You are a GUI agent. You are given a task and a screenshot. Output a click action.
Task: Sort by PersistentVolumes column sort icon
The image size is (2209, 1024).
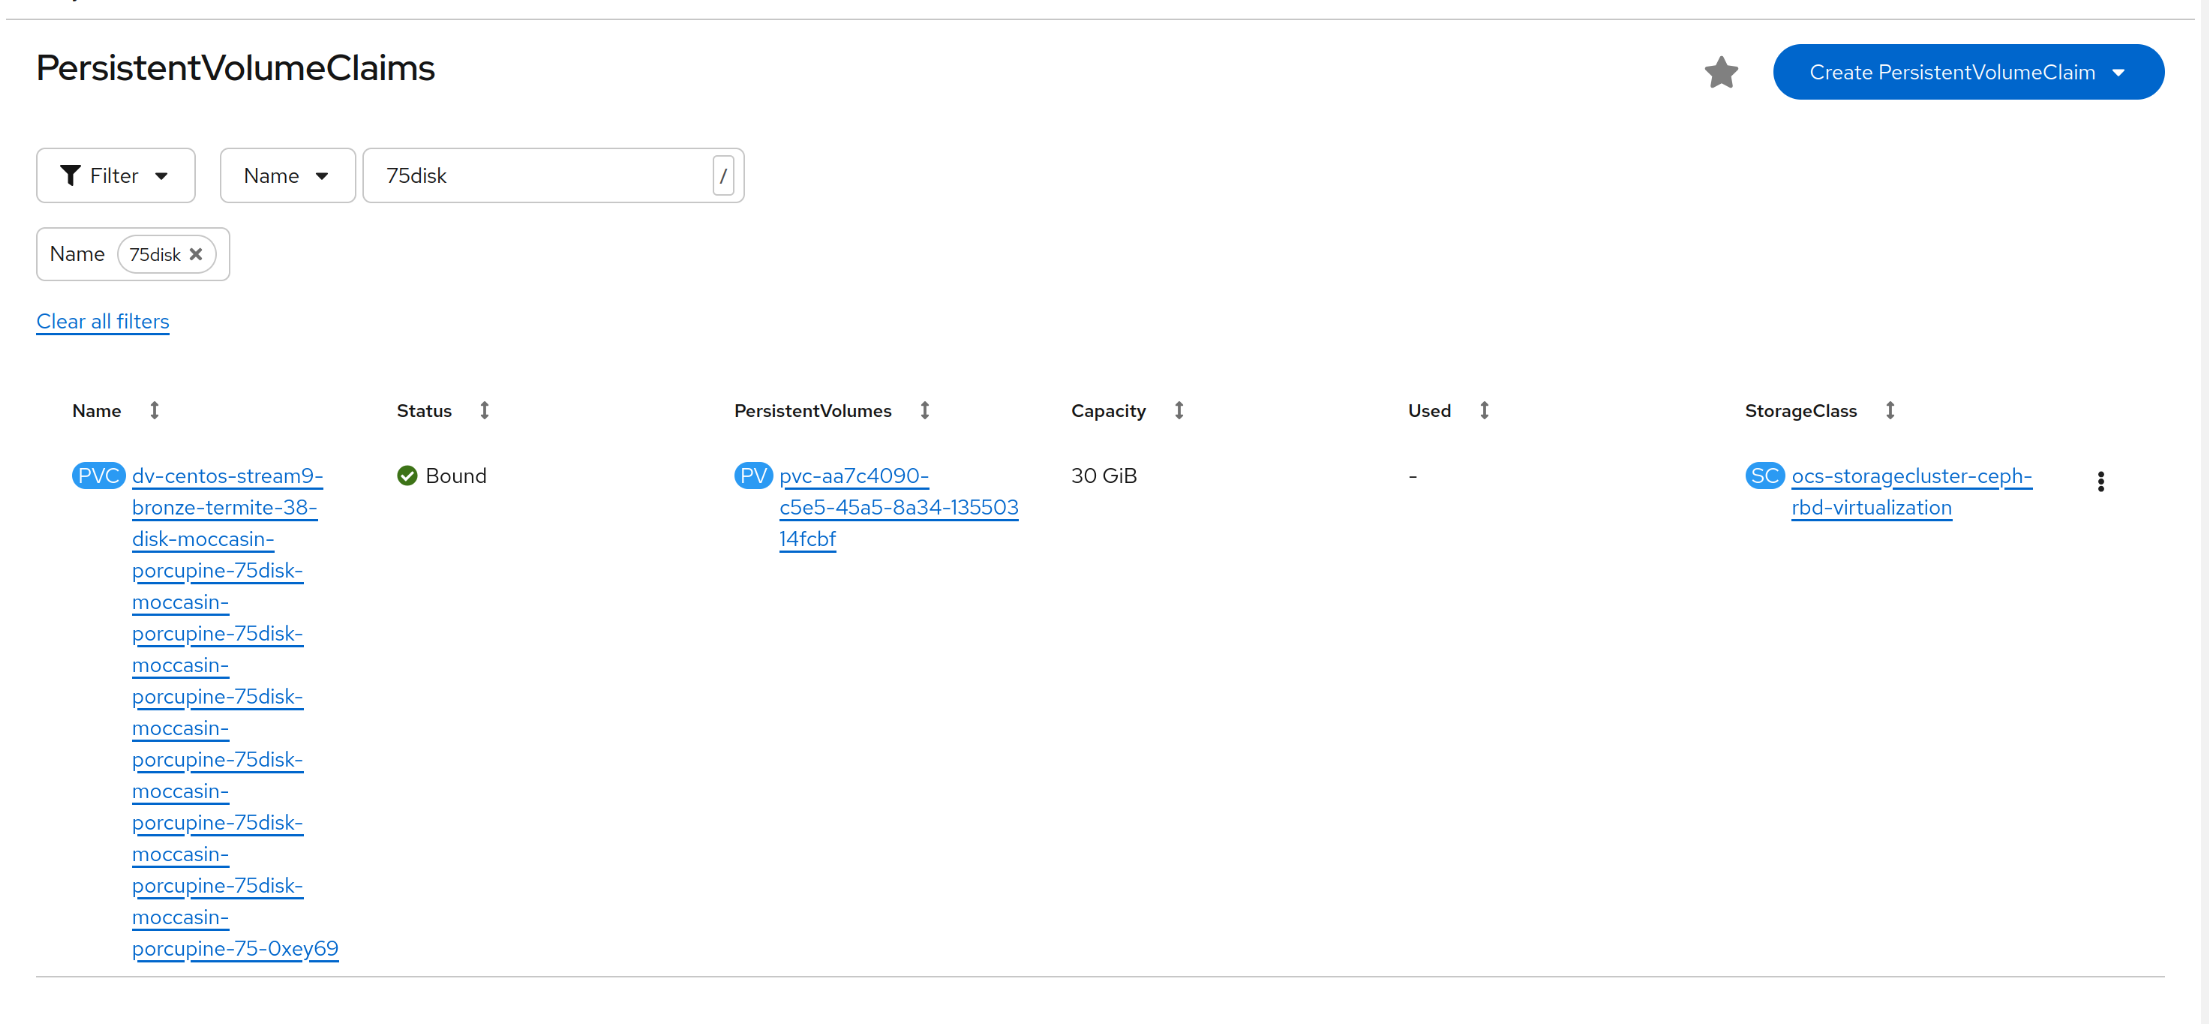tap(925, 410)
